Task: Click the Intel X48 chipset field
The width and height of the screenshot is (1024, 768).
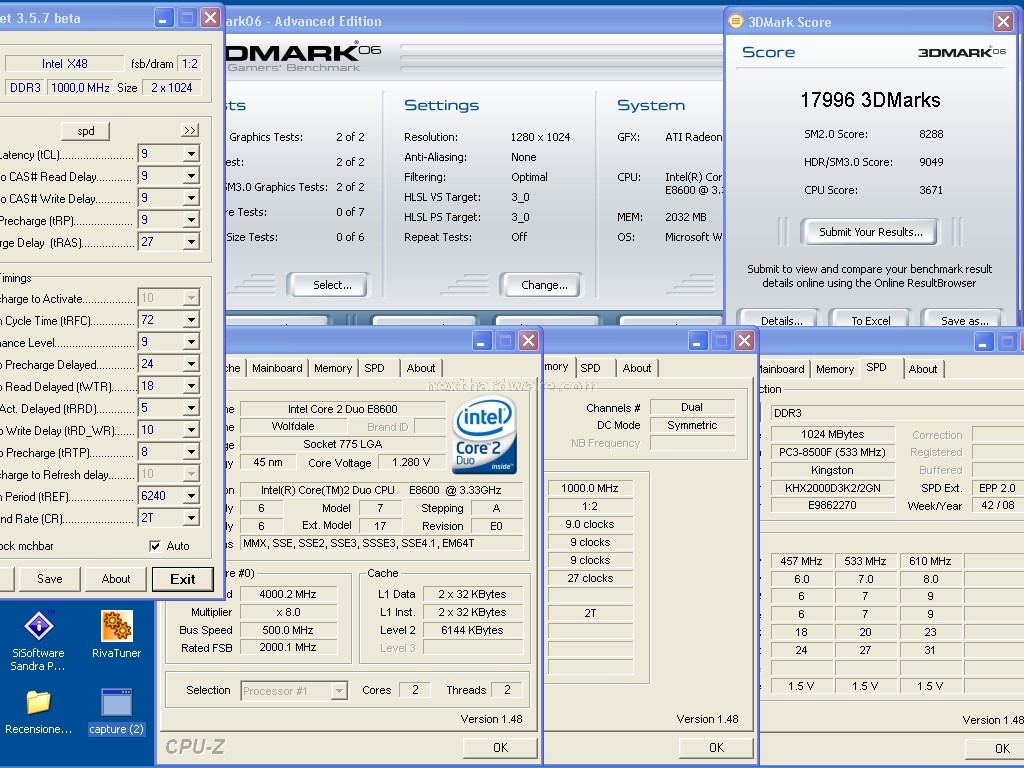Action: 64,63
